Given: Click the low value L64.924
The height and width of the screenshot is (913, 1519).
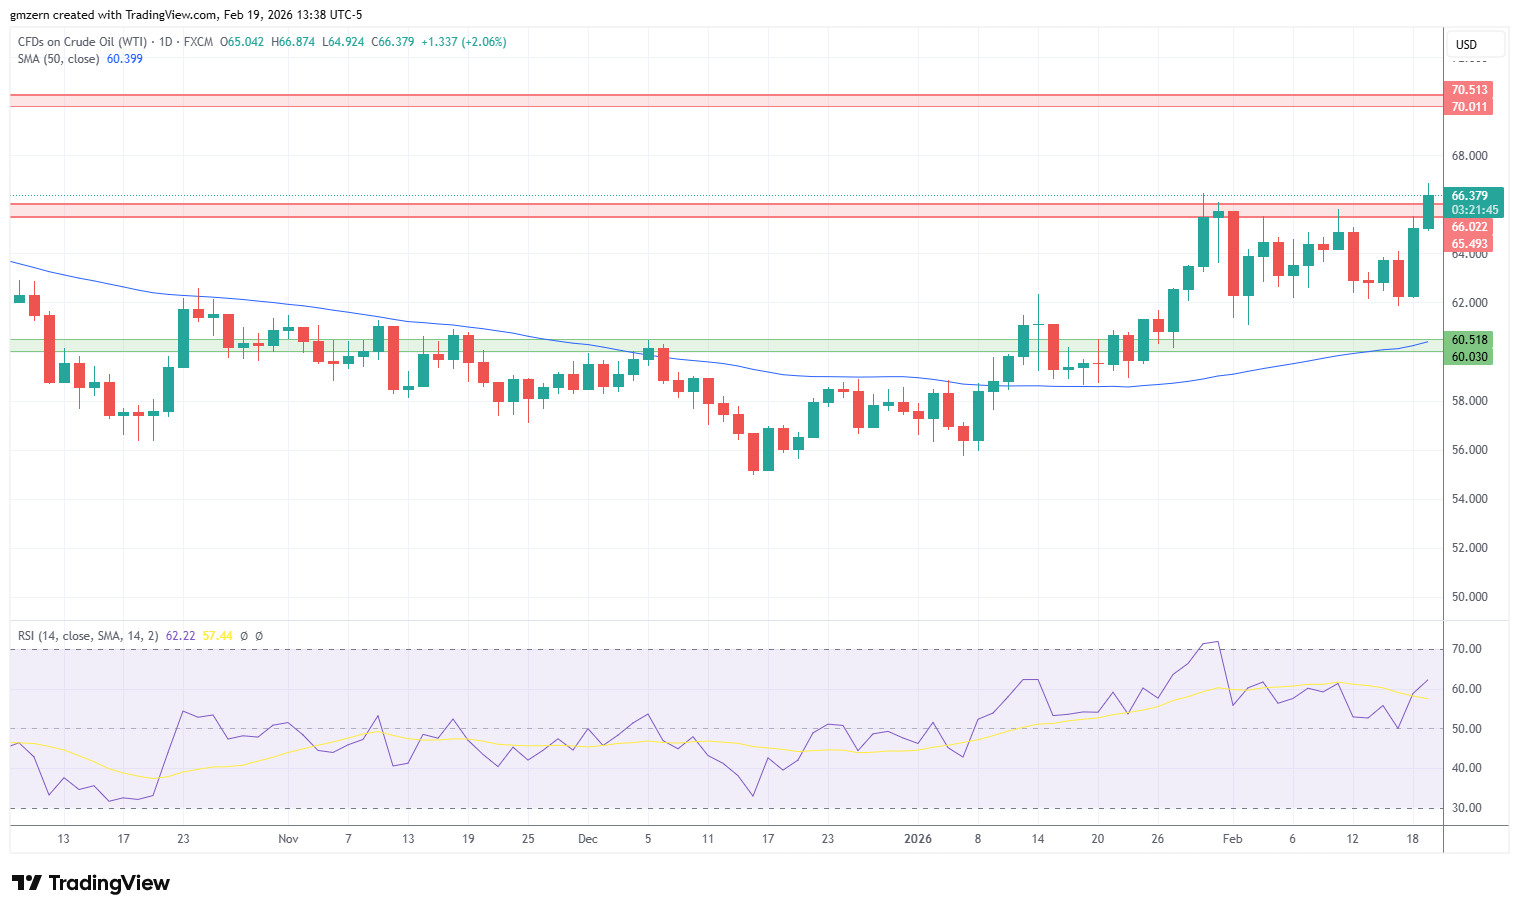Looking at the screenshot, I should point(343,42).
